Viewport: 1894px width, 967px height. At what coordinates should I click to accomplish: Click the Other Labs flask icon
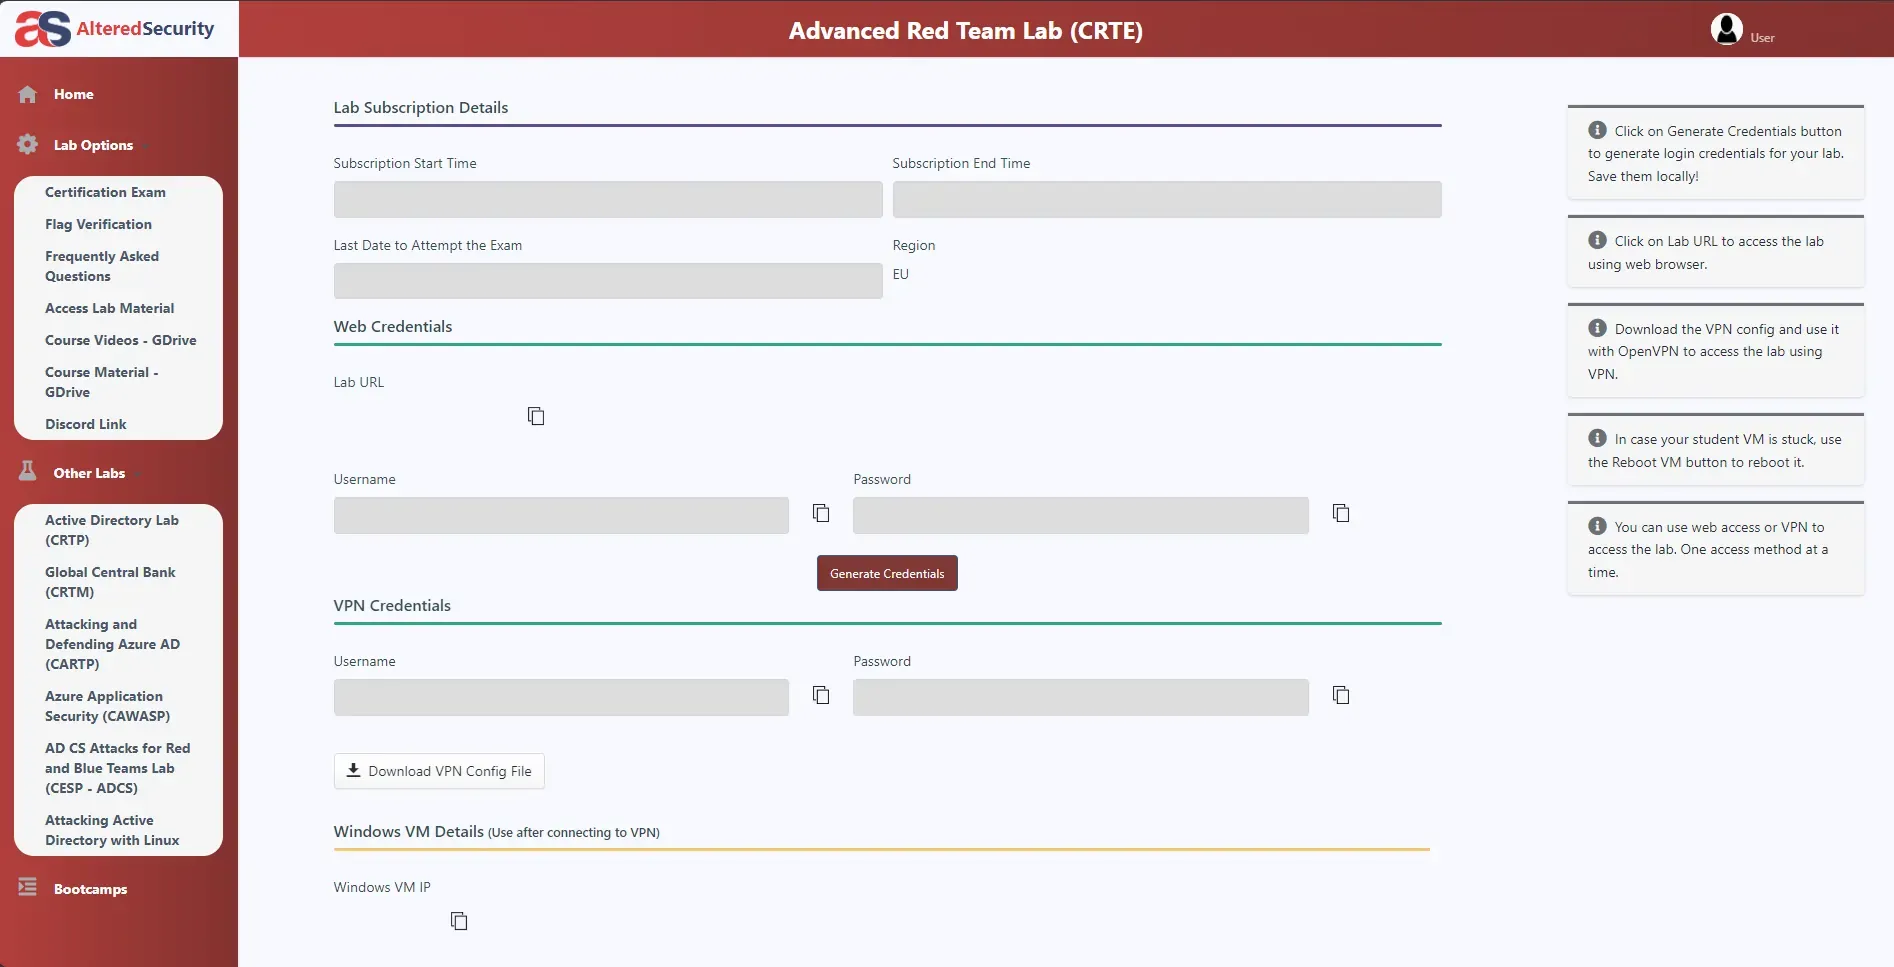(x=27, y=471)
